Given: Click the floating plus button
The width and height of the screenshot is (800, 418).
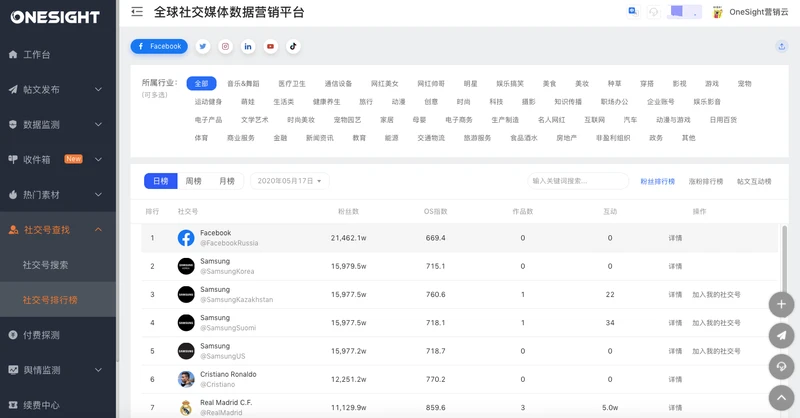Looking at the screenshot, I should [x=781, y=305].
